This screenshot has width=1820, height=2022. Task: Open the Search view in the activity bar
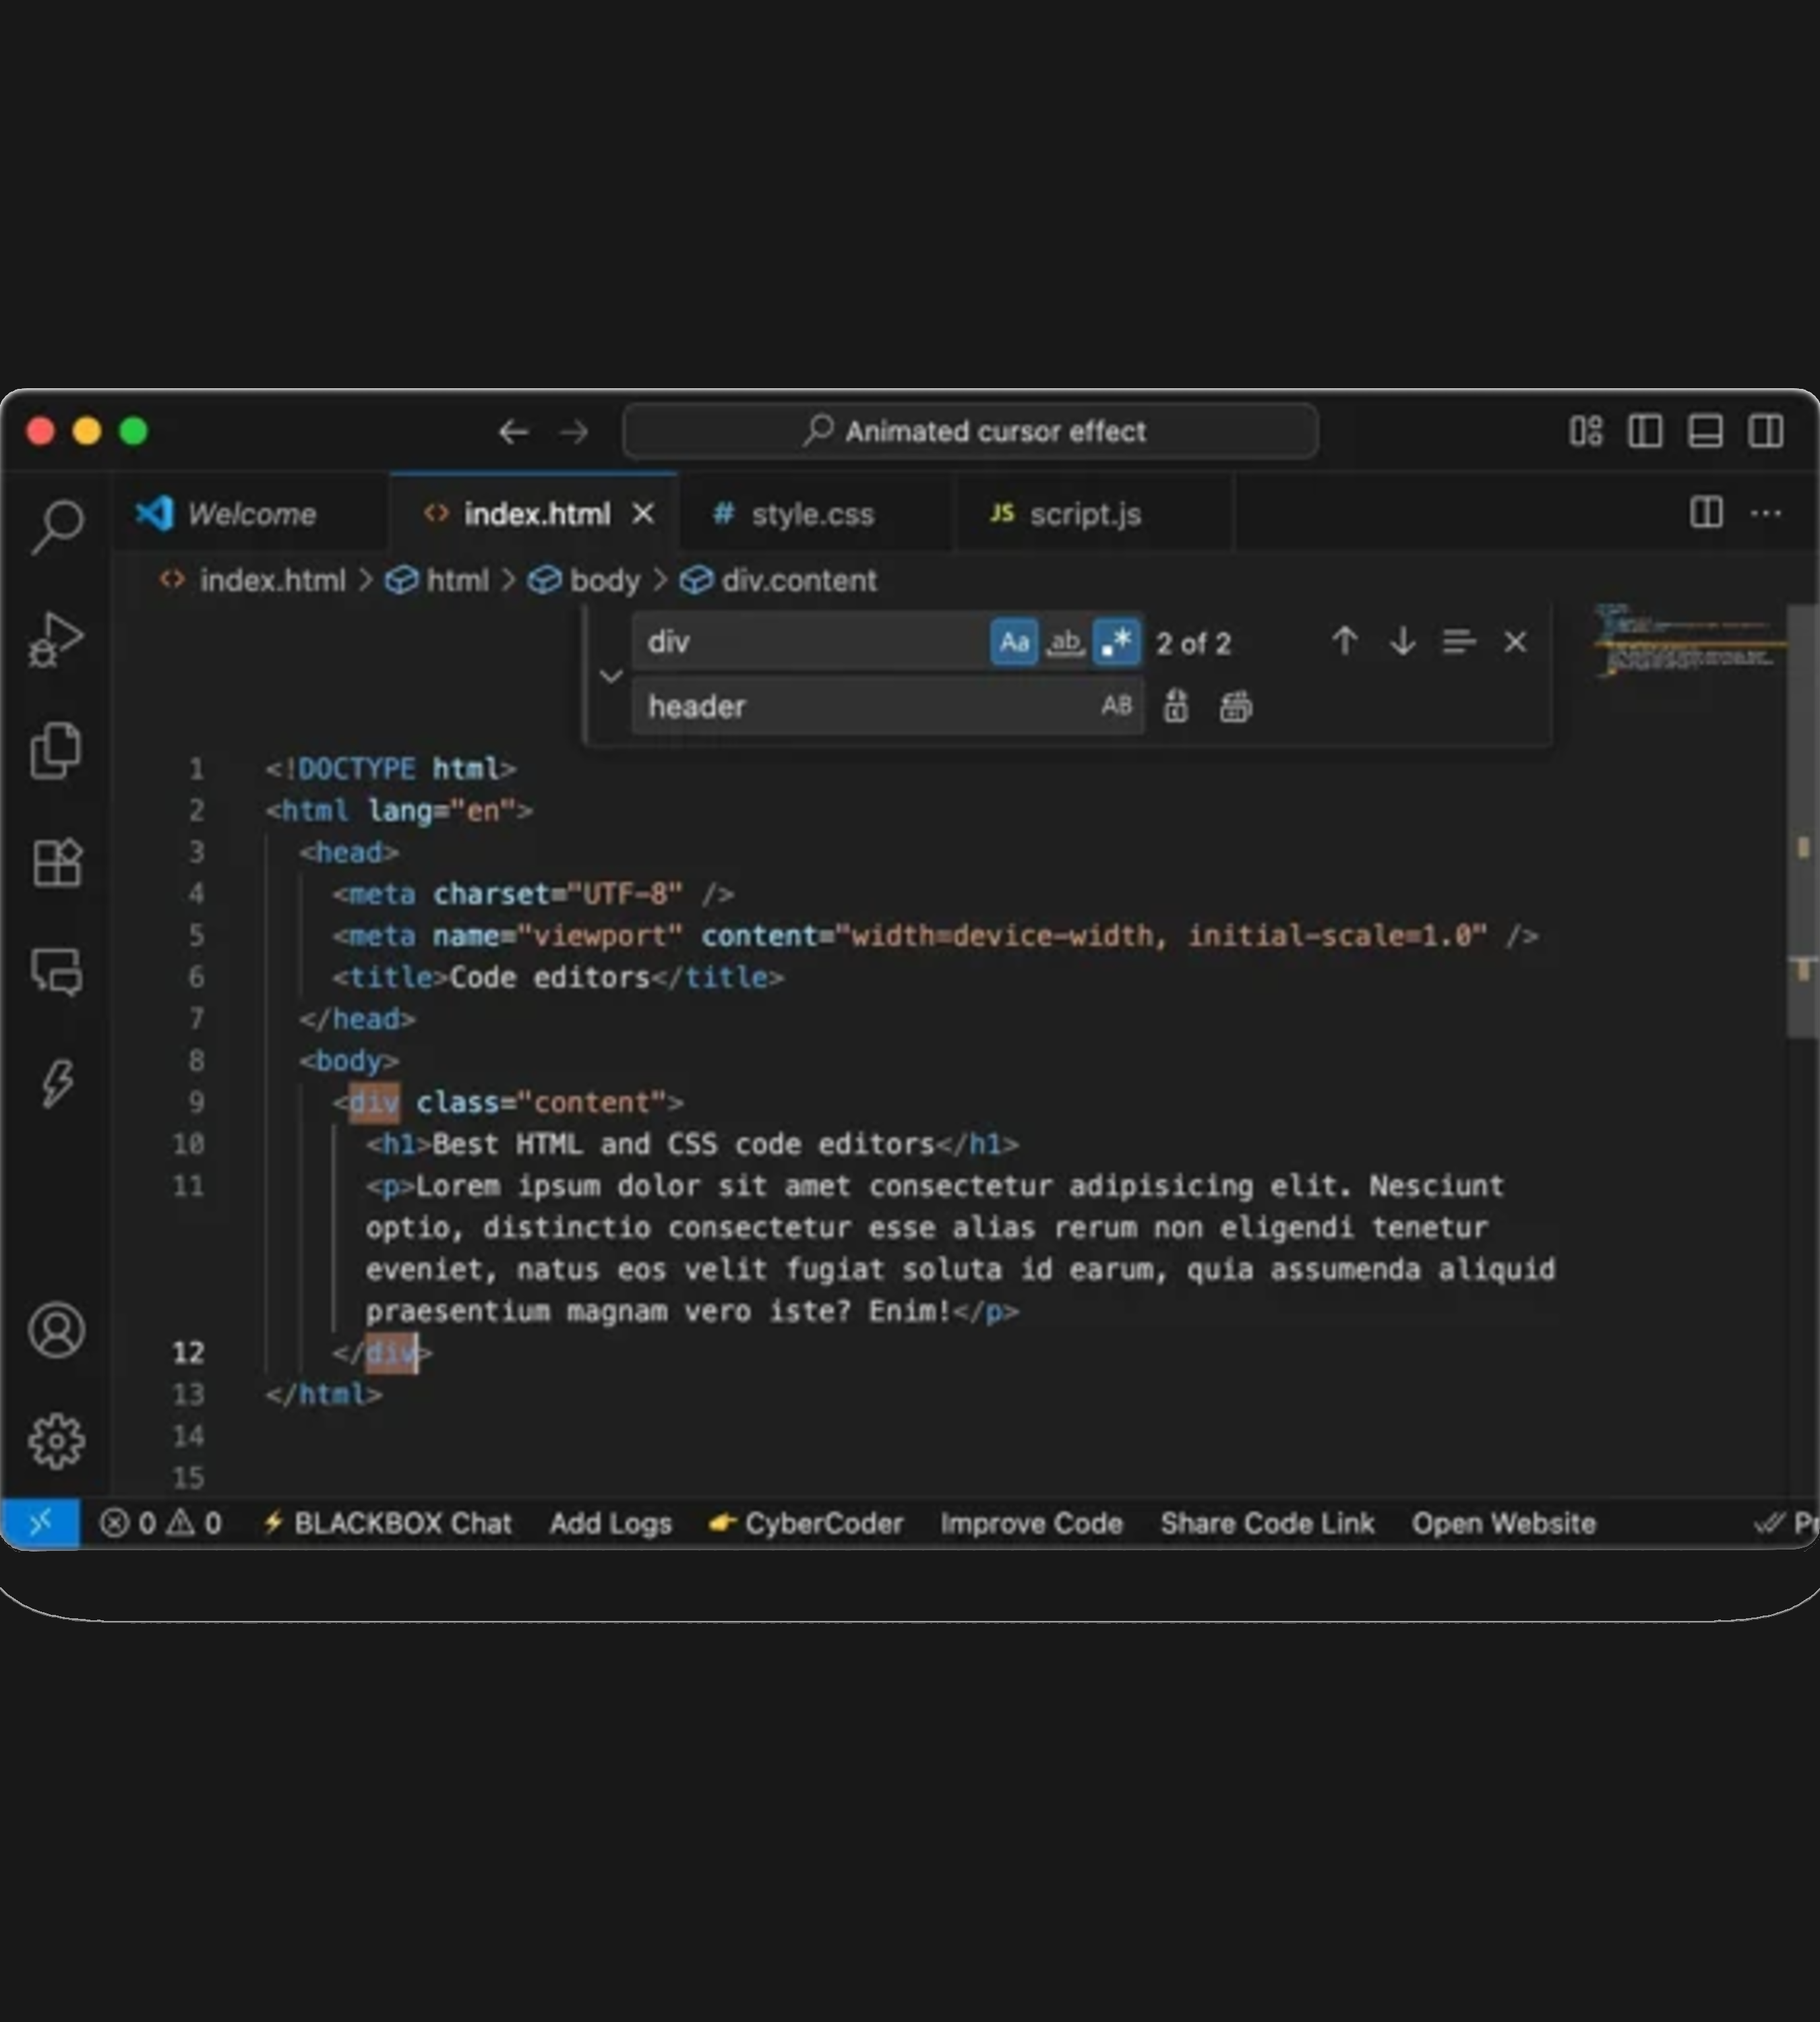point(57,525)
